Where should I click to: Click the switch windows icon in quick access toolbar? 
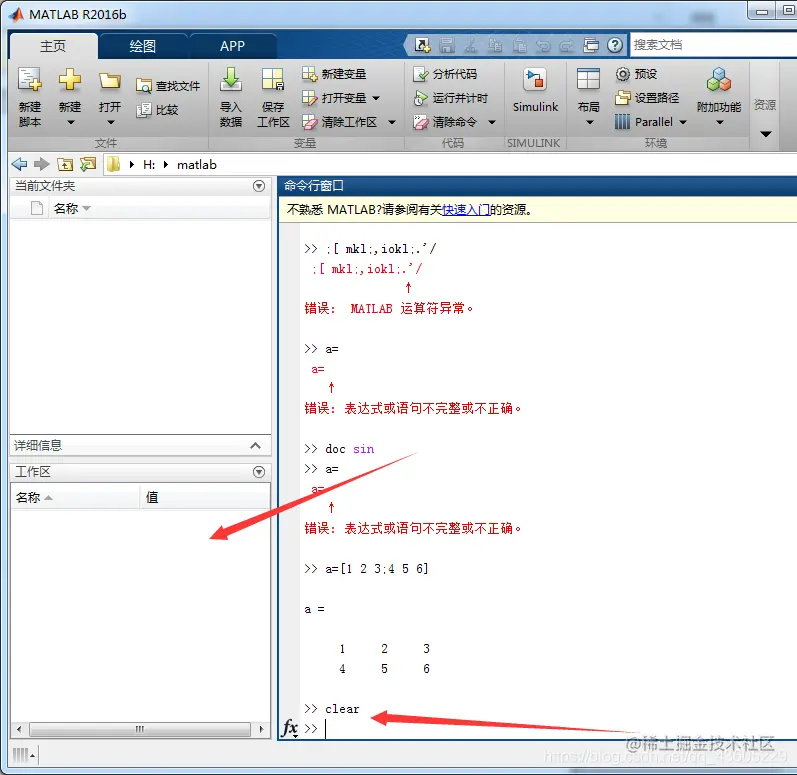click(x=591, y=45)
